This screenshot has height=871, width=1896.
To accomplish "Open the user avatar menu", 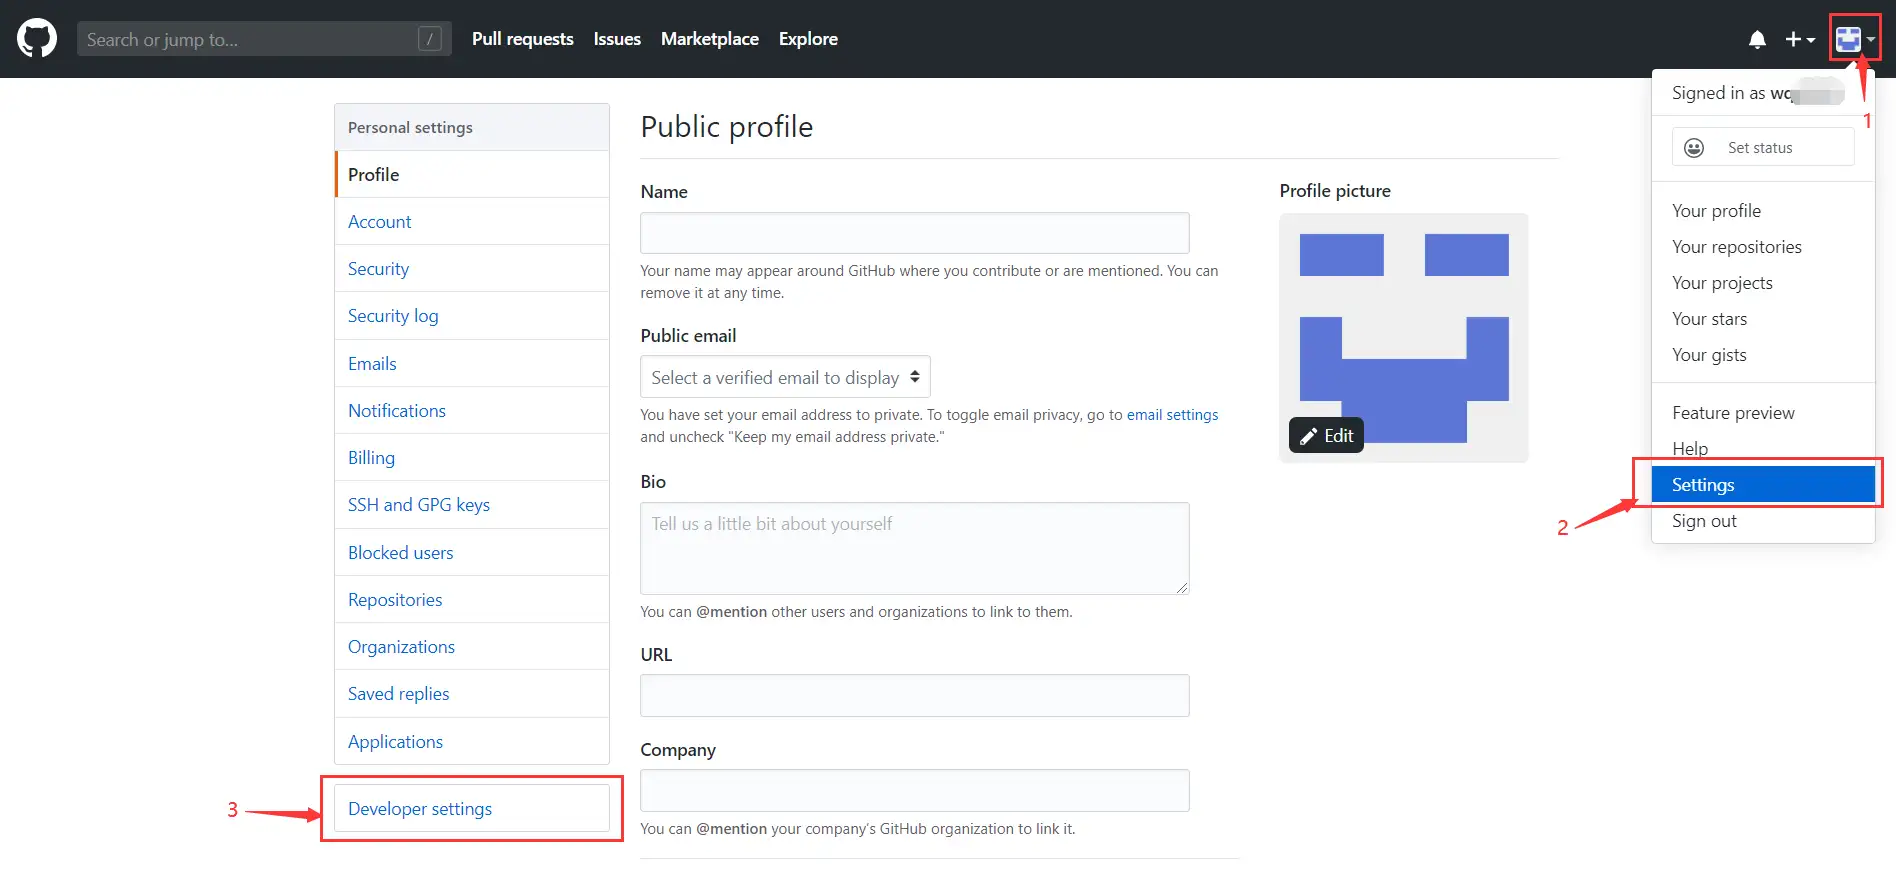I will [1854, 39].
